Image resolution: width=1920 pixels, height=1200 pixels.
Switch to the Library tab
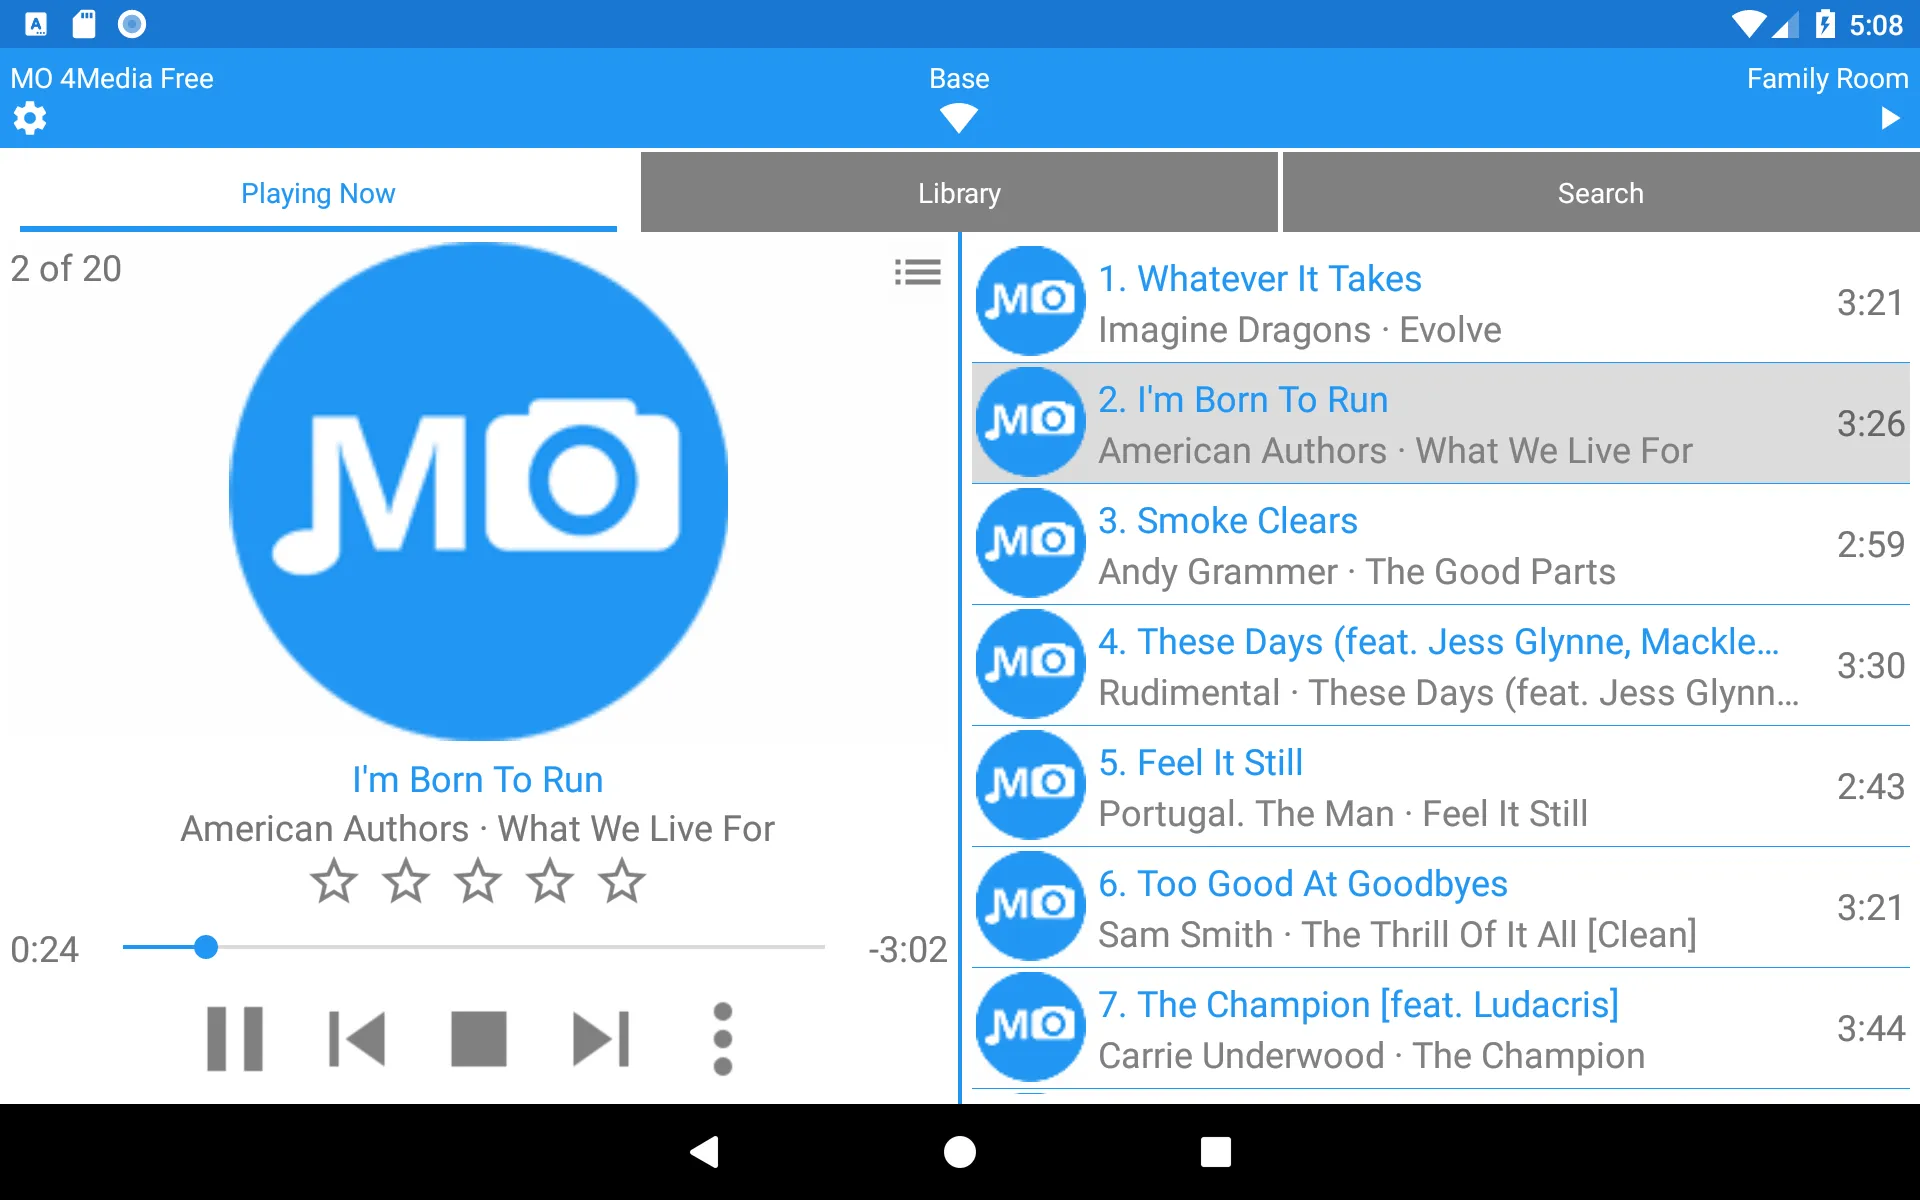[959, 192]
